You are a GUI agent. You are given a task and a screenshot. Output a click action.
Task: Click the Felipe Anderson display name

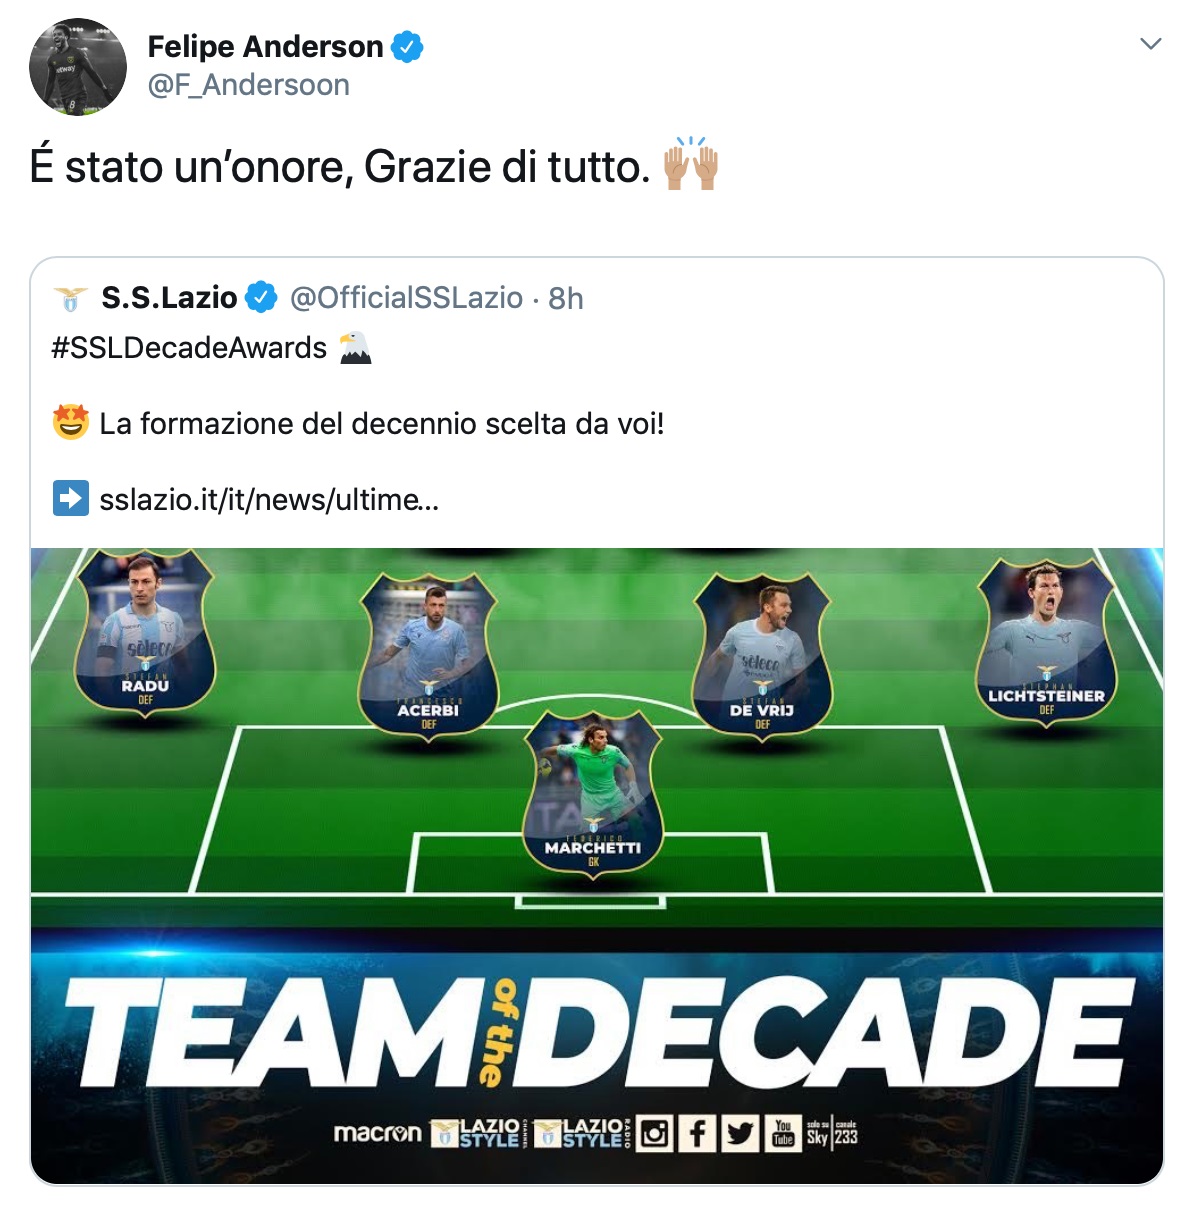pos(265,47)
